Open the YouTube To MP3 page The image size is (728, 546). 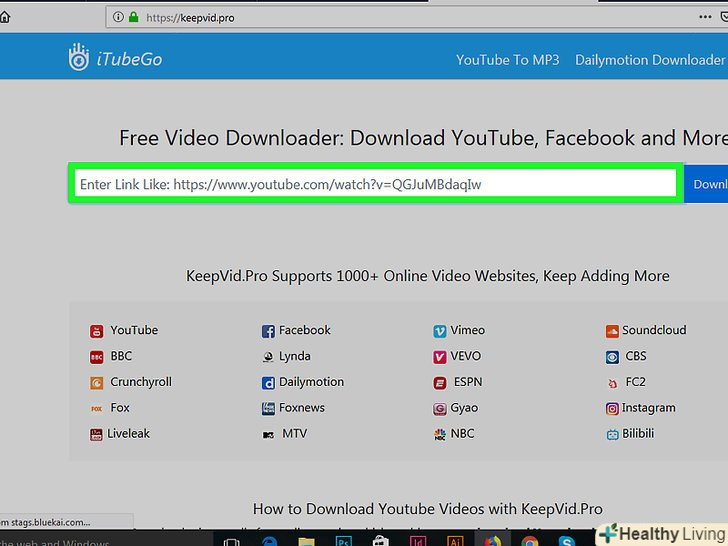507,60
